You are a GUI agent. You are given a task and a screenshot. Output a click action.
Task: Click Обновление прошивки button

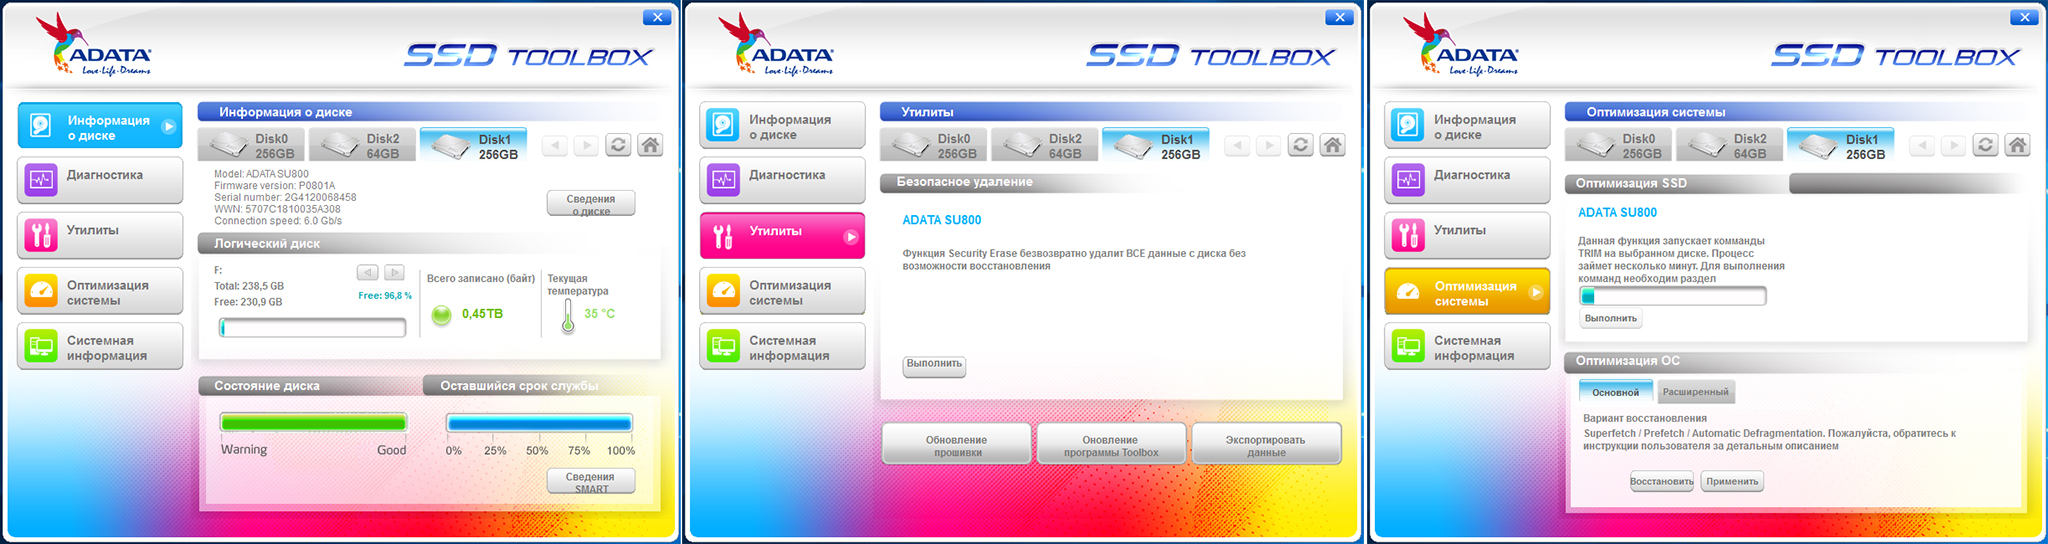pyautogui.click(x=957, y=445)
